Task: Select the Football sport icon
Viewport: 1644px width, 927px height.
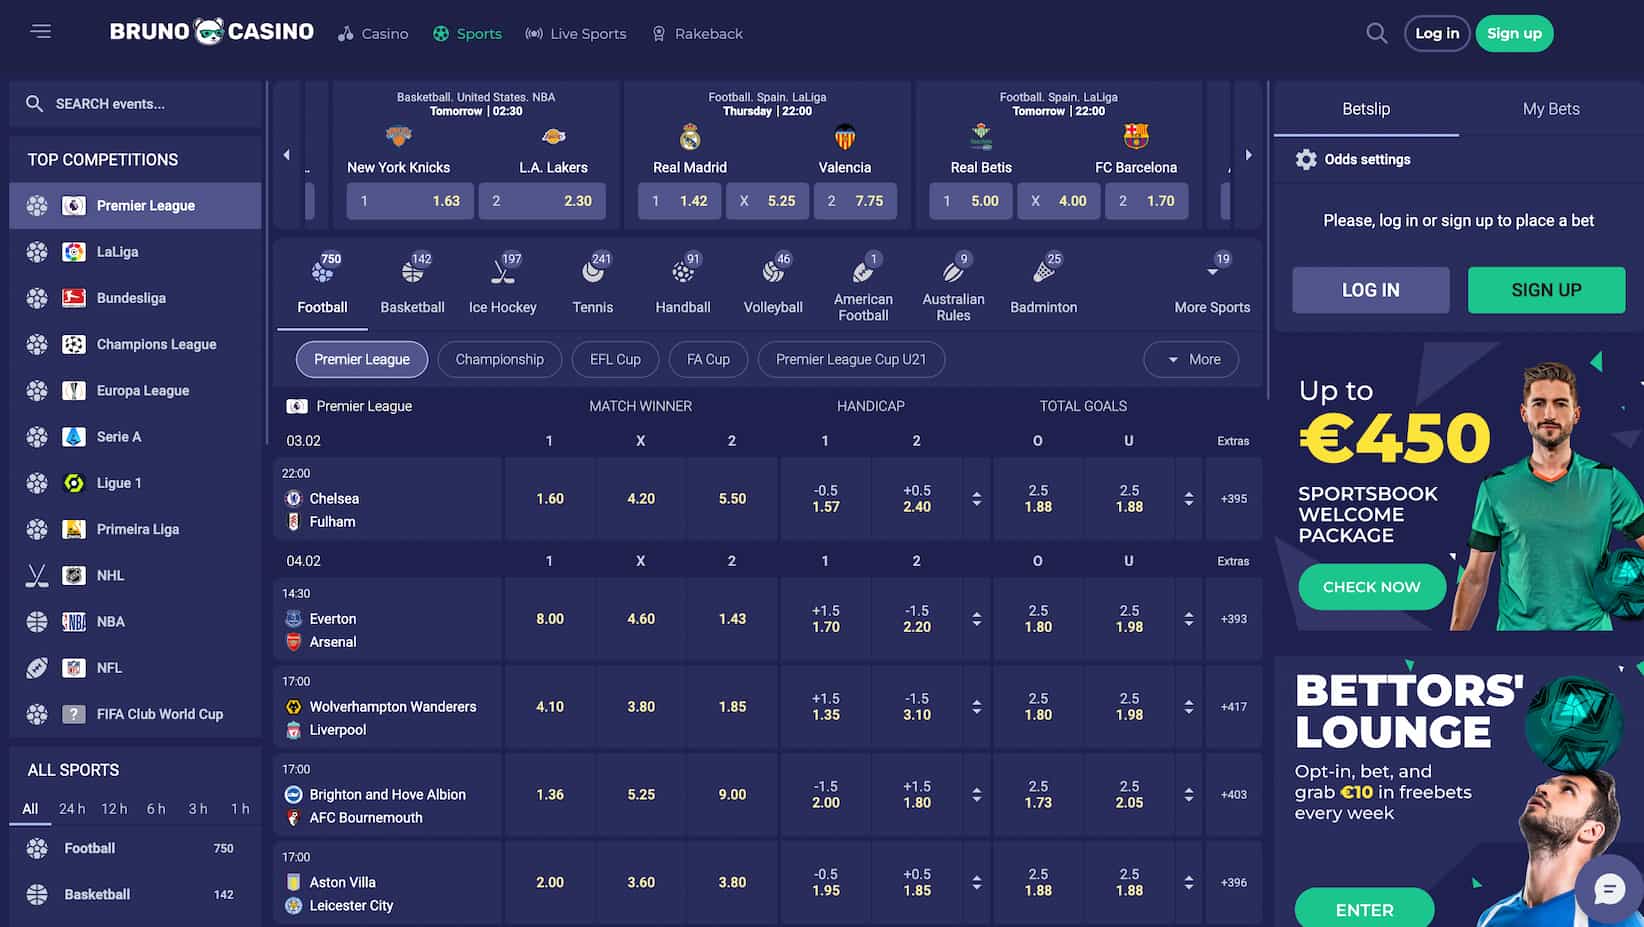Action: pos(322,271)
